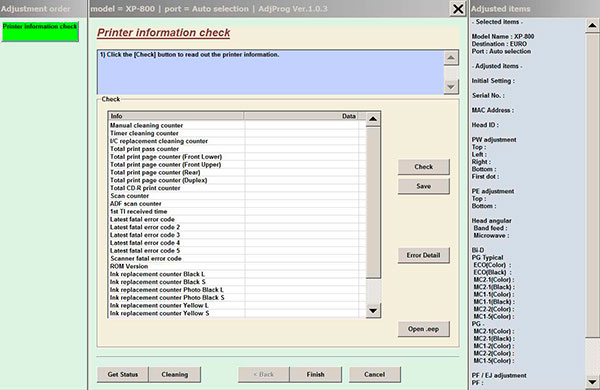
Task: Select the ADF scan counter row
Action: [237, 204]
